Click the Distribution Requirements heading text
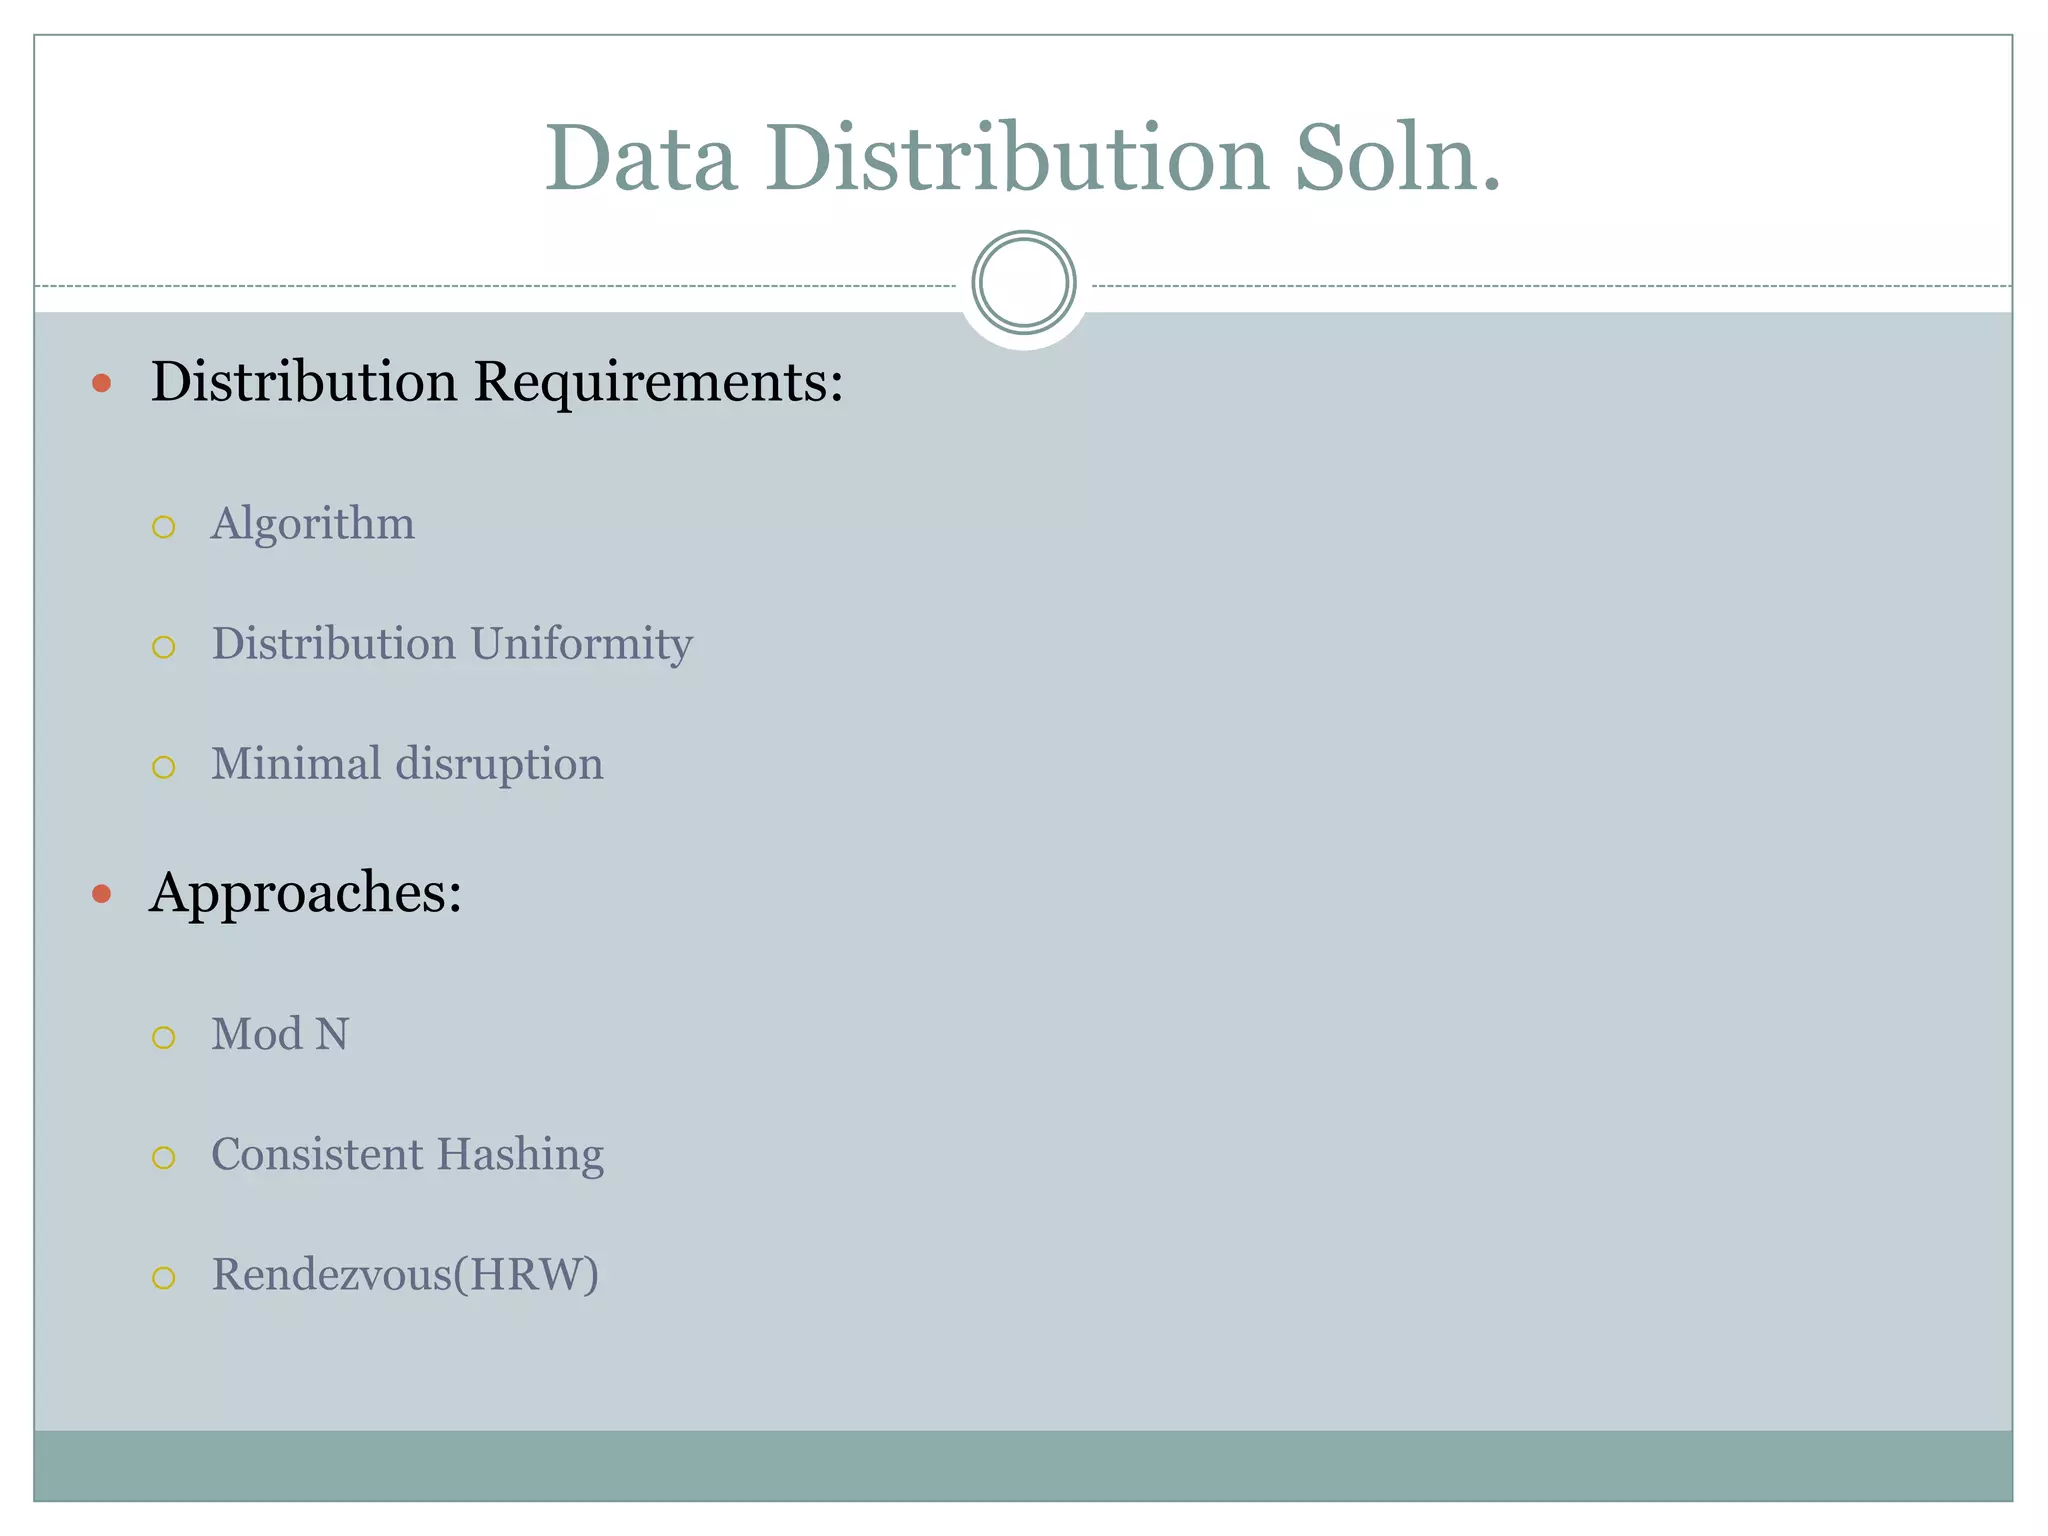 [497, 382]
